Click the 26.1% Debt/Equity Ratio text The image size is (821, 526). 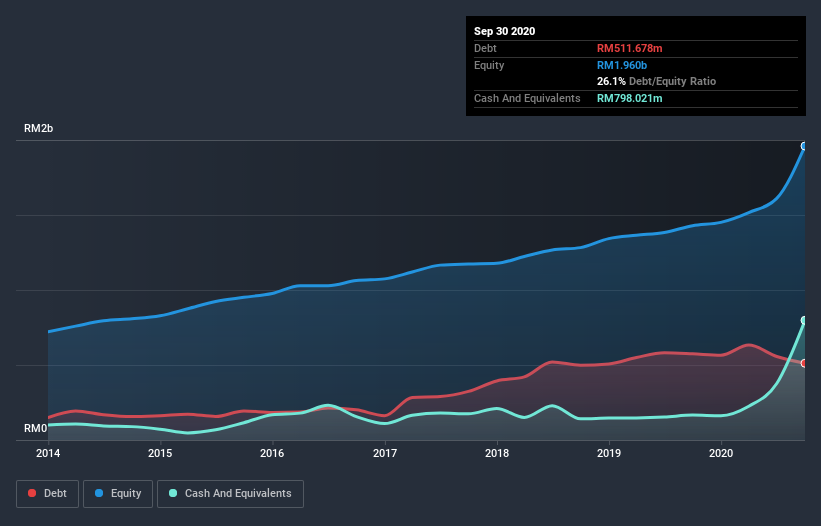coord(656,81)
